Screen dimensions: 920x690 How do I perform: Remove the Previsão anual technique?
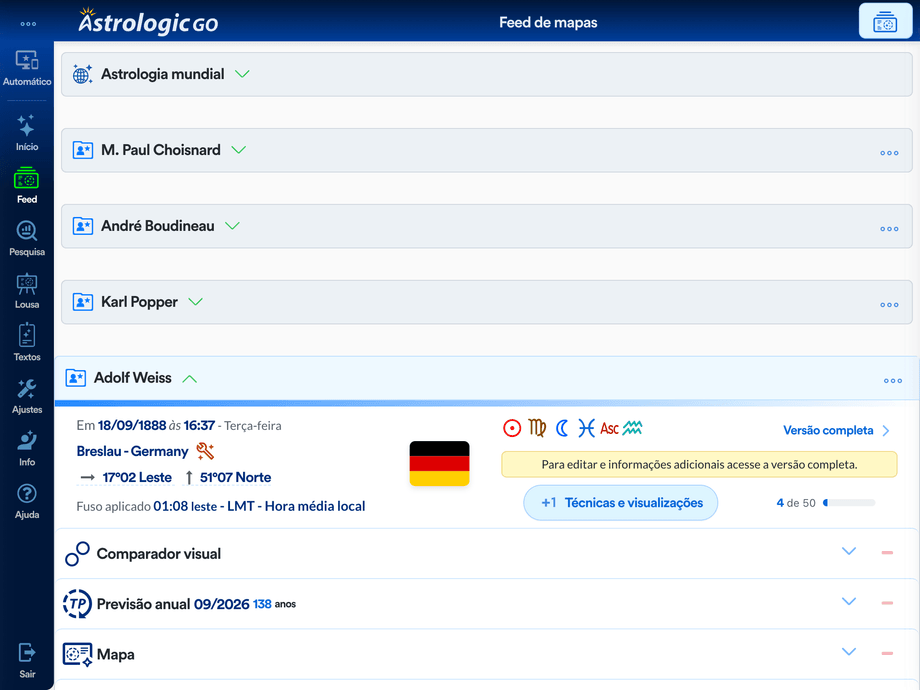pyautogui.click(x=887, y=603)
